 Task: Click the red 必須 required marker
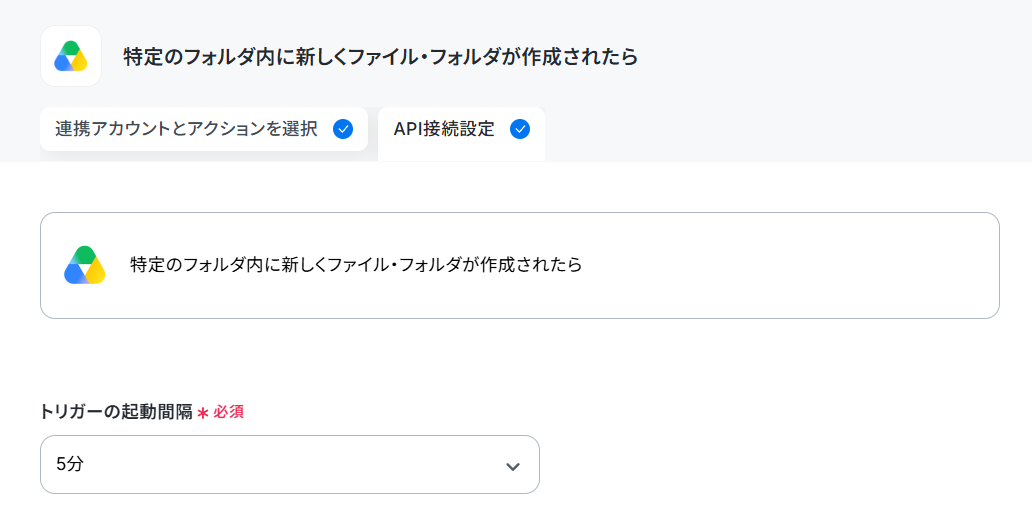tap(228, 412)
